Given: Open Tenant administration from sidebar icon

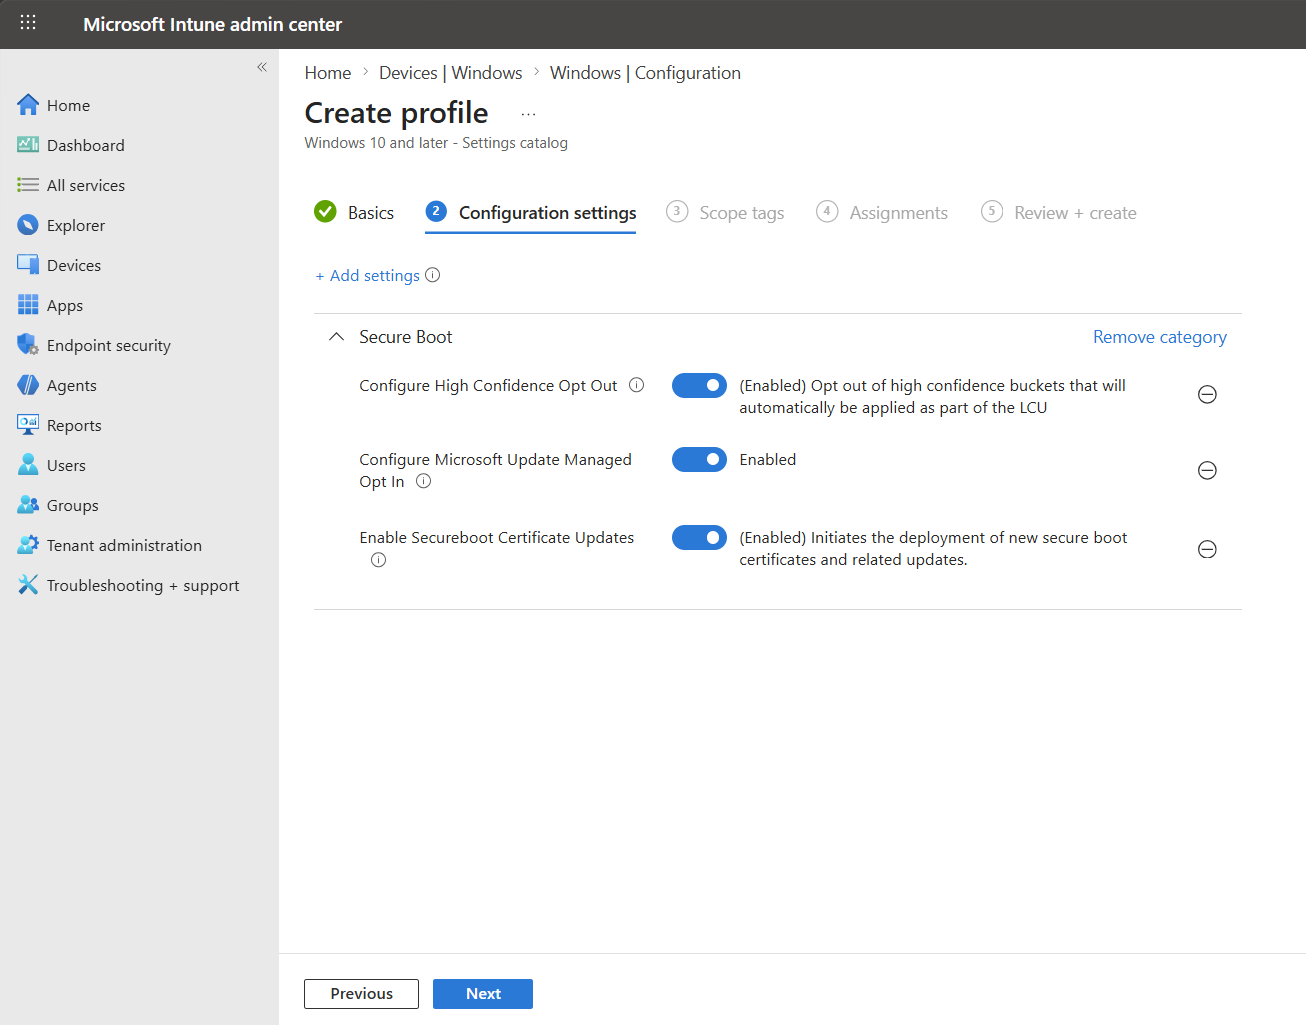Looking at the screenshot, I should click(28, 545).
